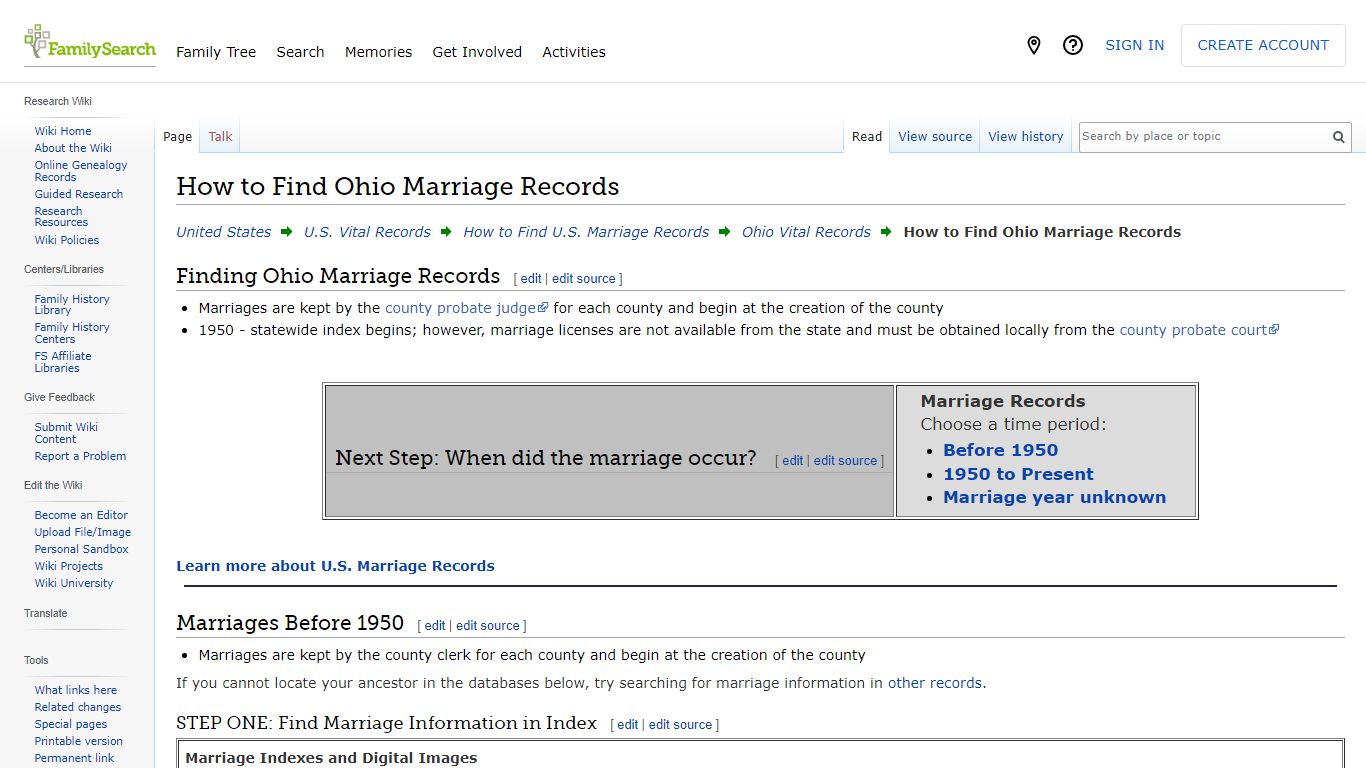The image size is (1366, 768).
Task: Open Family History Centers link
Action: [72, 333]
